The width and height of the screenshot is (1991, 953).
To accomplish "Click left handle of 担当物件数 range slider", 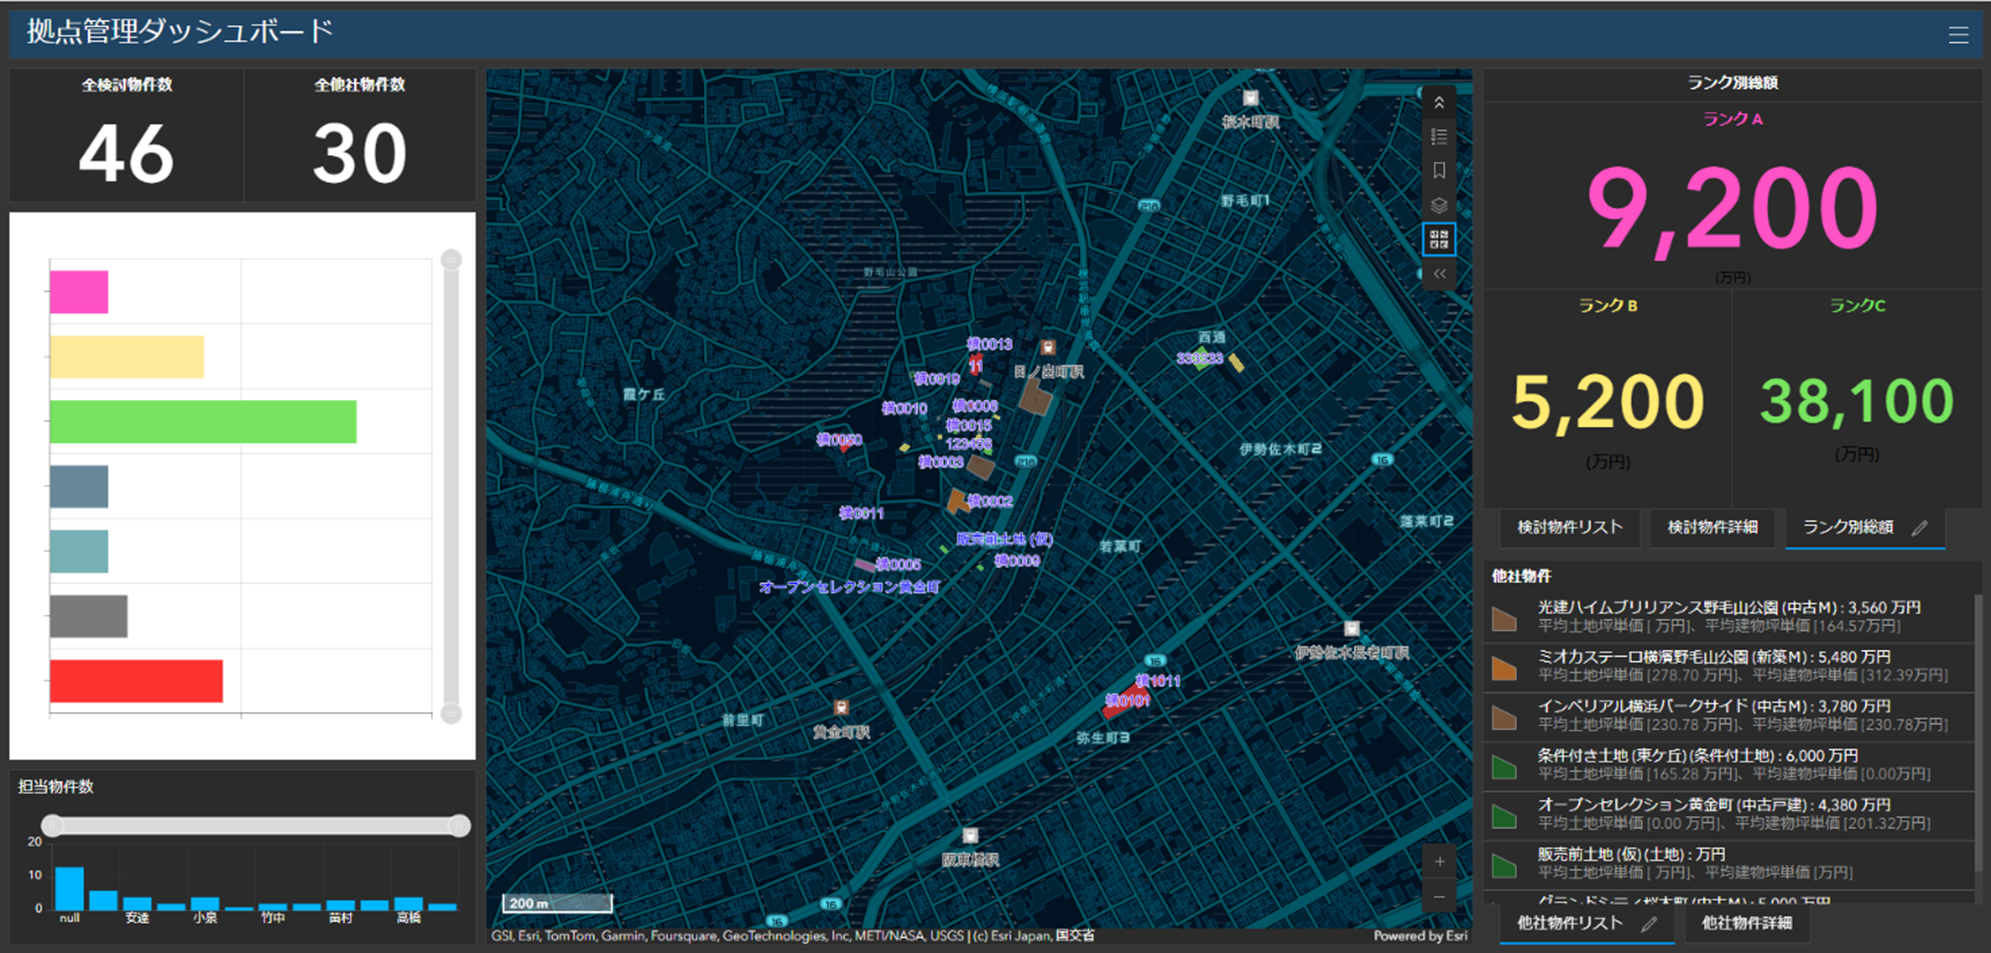I will pyautogui.click(x=52, y=825).
